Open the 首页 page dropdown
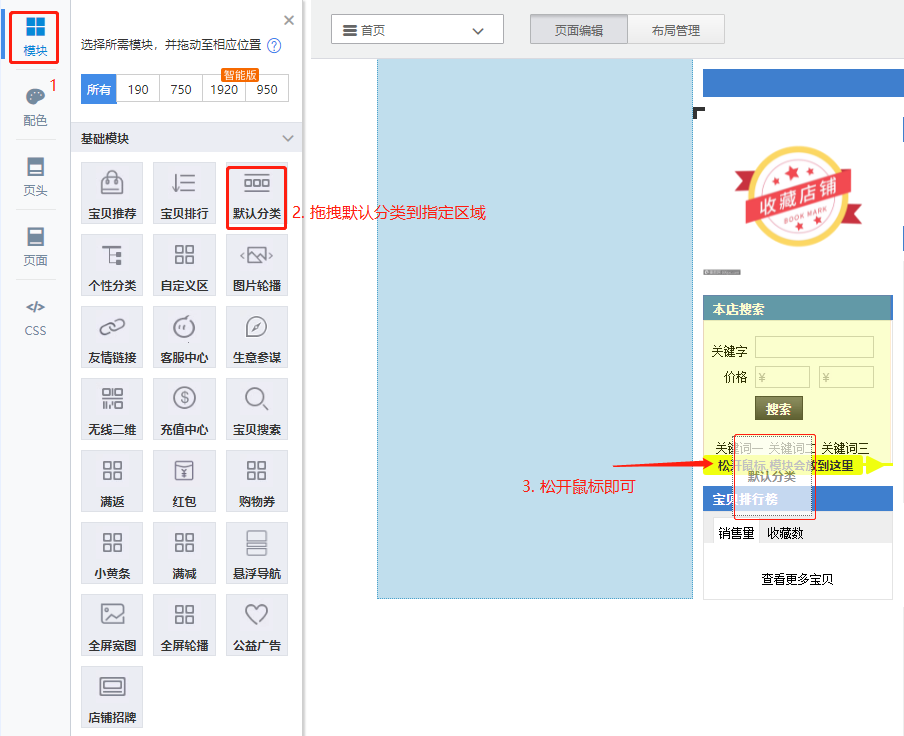Screen dimensions: 904x736 (x=417, y=30)
